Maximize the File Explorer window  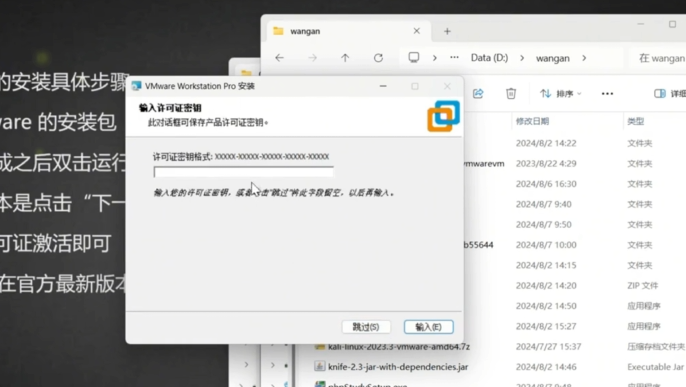point(672,24)
